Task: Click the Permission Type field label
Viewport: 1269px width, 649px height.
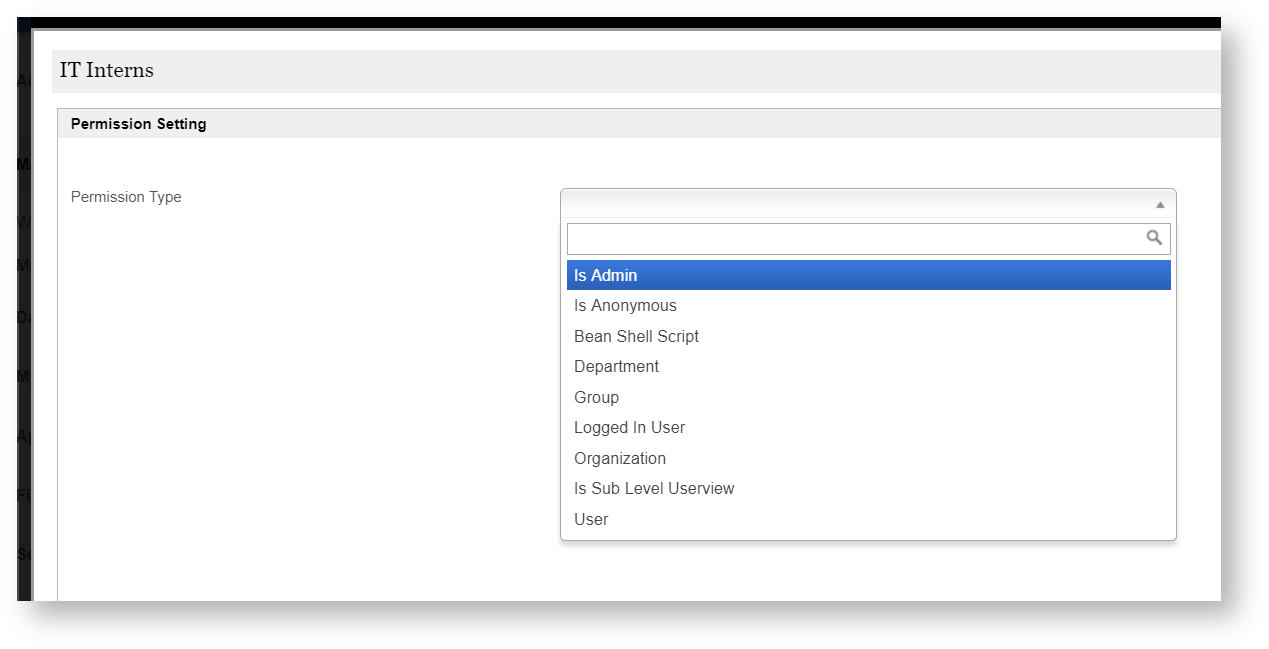Action: (x=126, y=197)
